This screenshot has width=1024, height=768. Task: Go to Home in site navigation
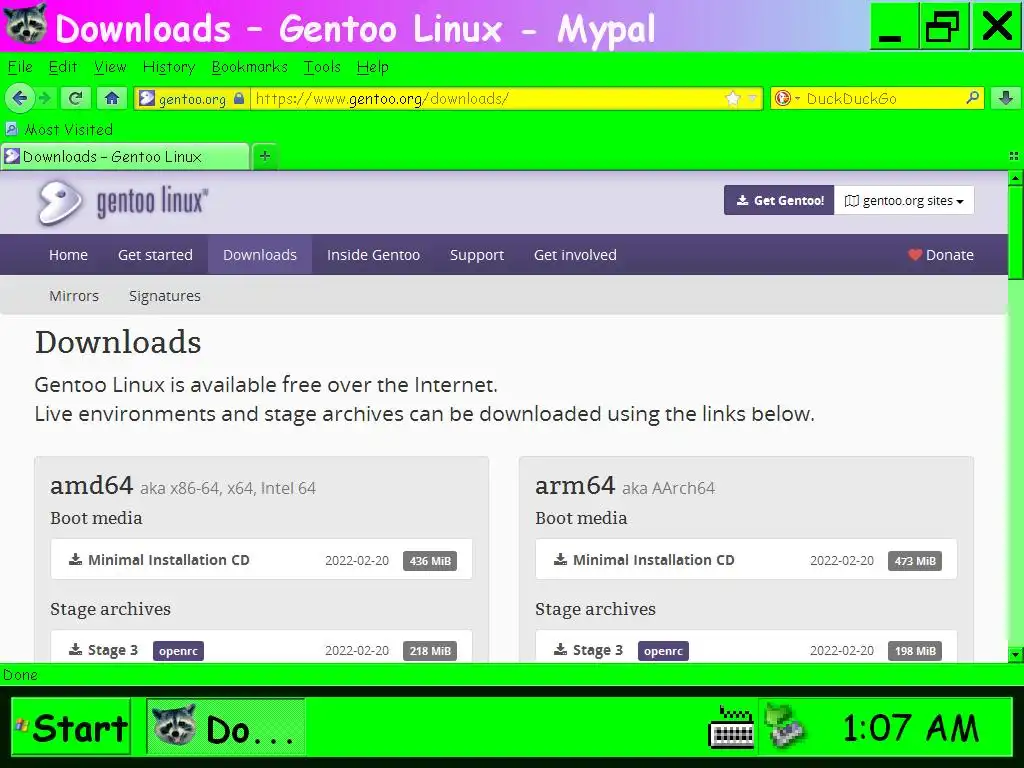pos(68,255)
